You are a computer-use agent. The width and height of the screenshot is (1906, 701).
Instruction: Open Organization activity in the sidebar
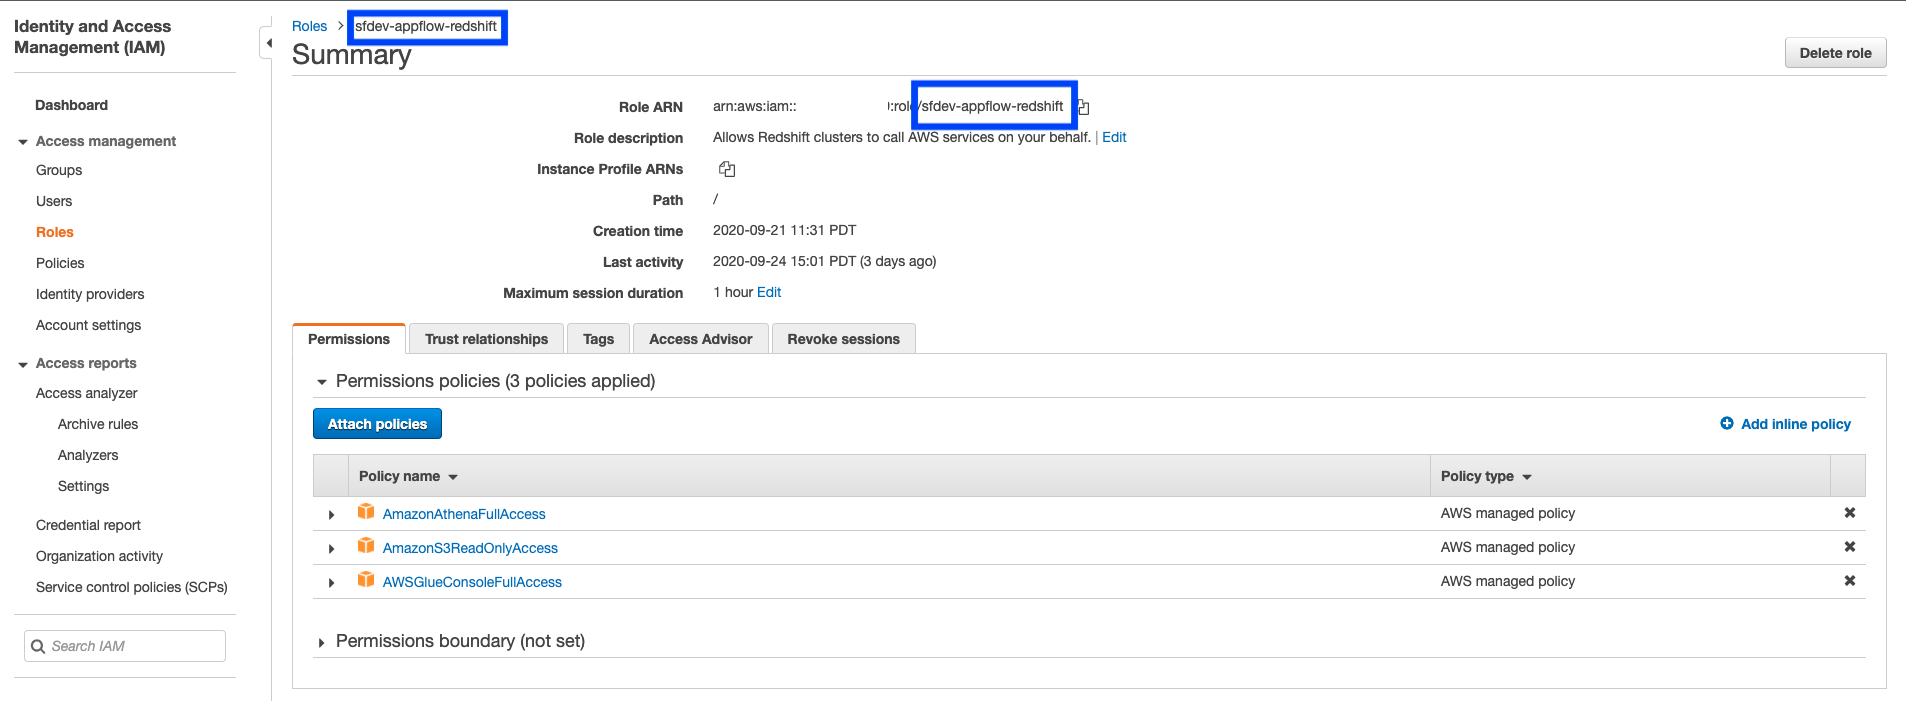pos(99,556)
